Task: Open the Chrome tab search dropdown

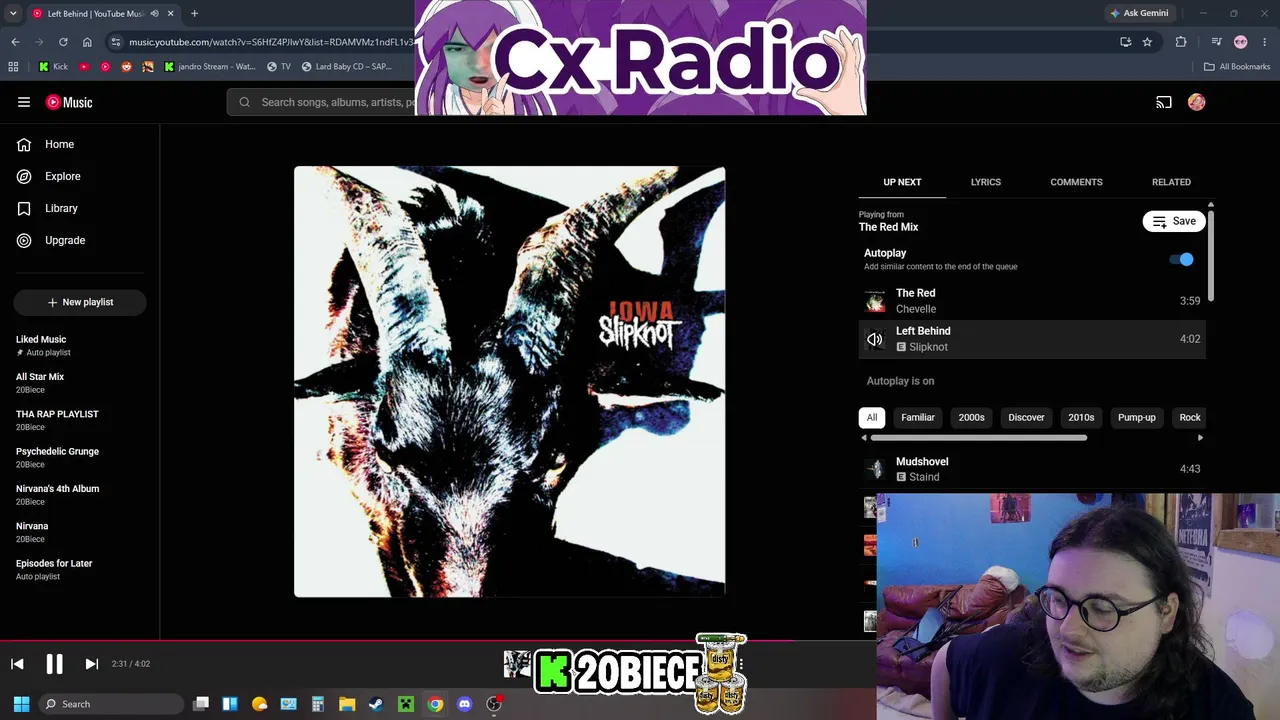Action: [13, 13]
